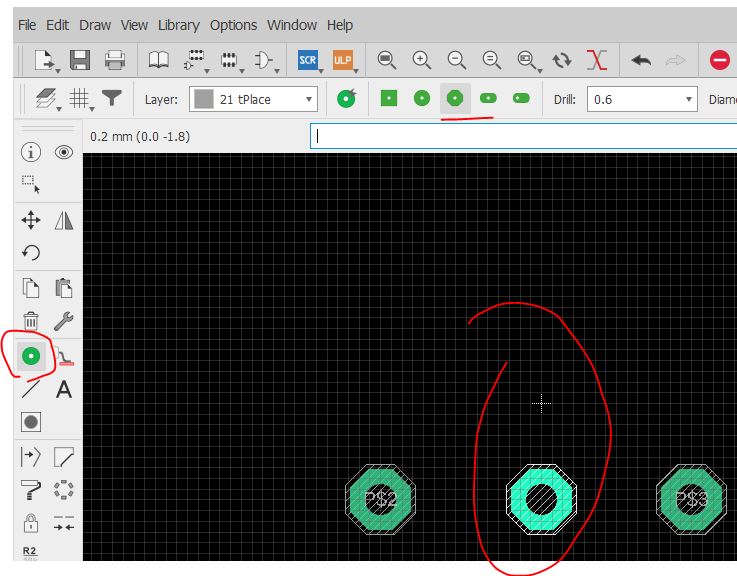Click the device editor icon
The height and width of the screenshot is (576, 737).
coord(194,60)
